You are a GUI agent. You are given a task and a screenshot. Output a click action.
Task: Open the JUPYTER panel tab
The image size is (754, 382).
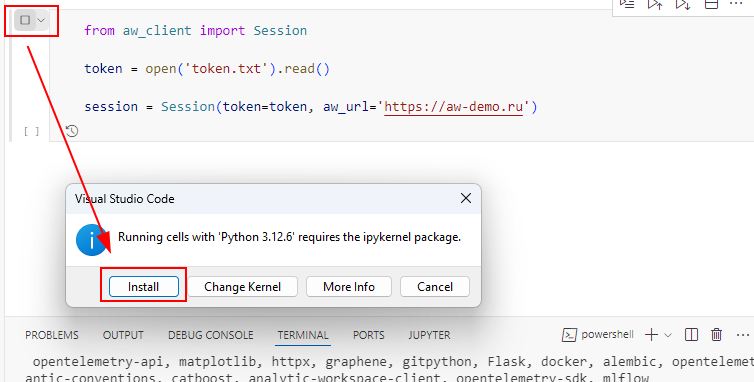pyautogui.click(x=429, y=335)
